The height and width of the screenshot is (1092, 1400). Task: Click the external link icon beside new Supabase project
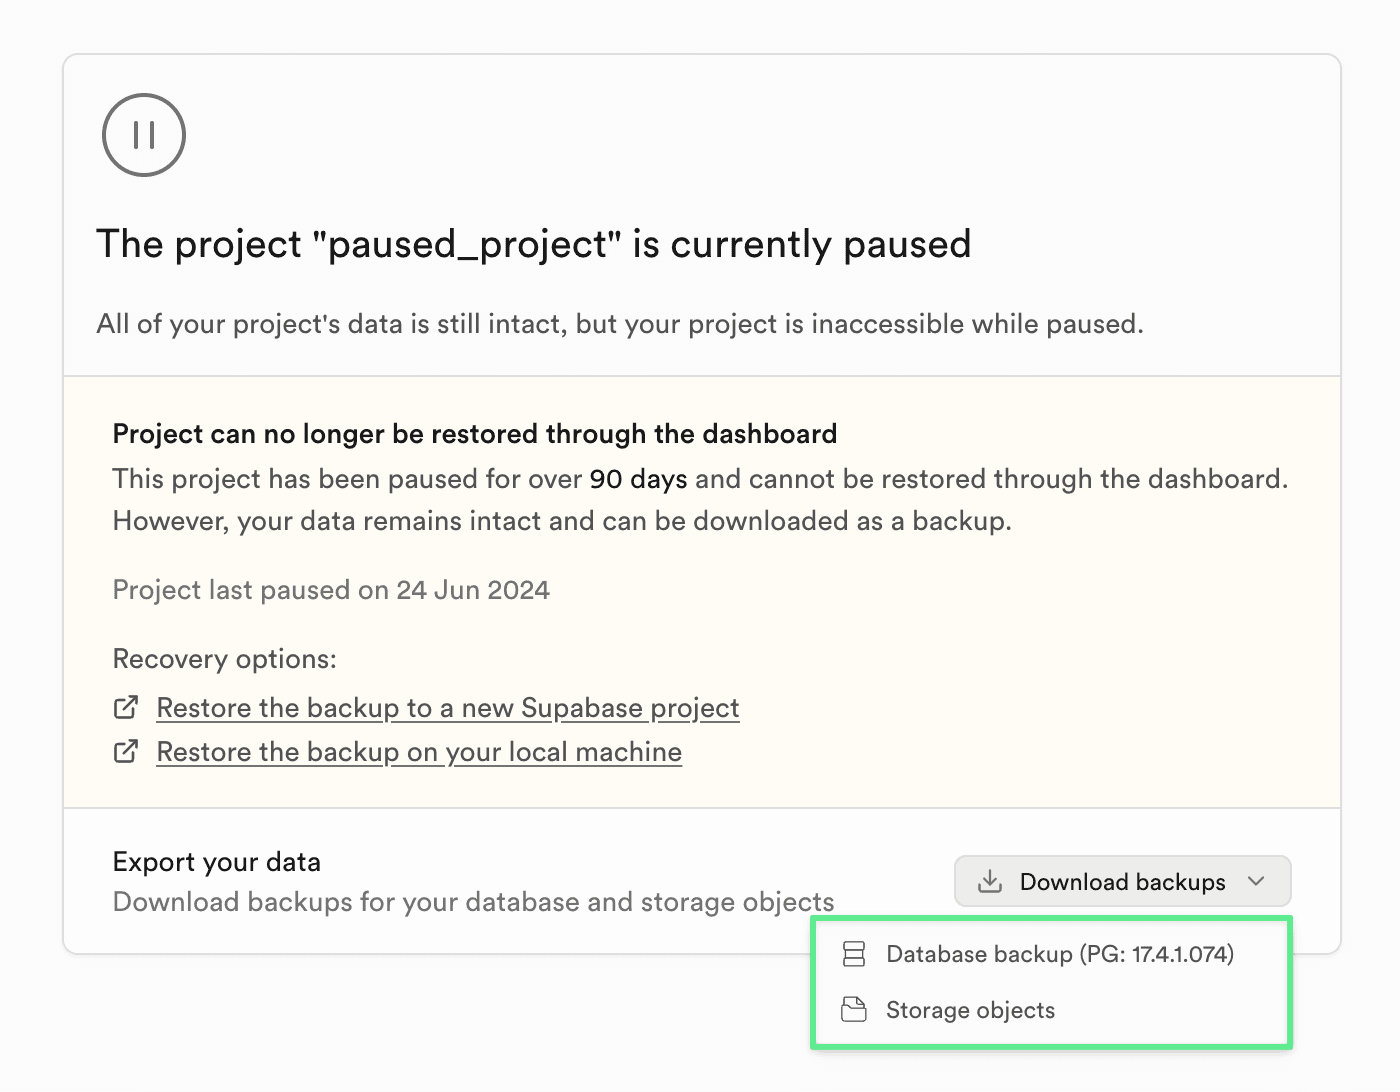tap(125, 706)
